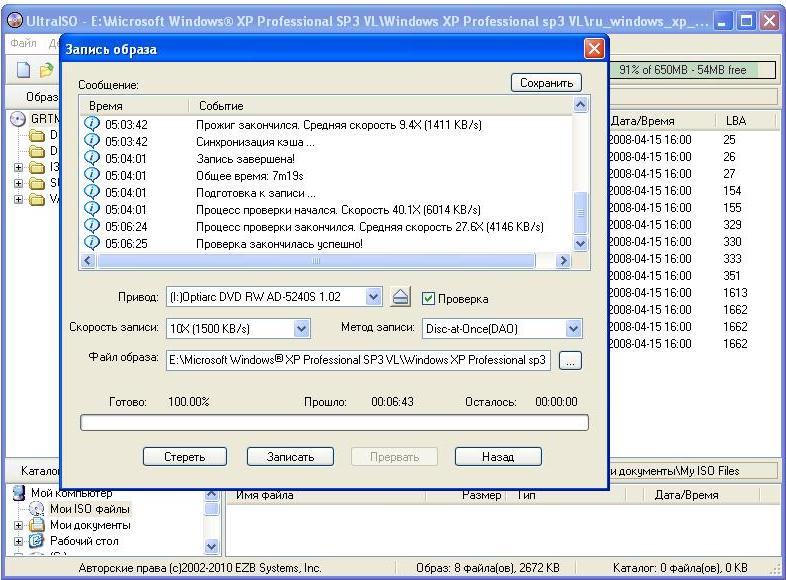Image resolution: width=786 pixels, height=580 pixels.
Task: Click the message log scroll-up arrow
Action: (580, 105)
